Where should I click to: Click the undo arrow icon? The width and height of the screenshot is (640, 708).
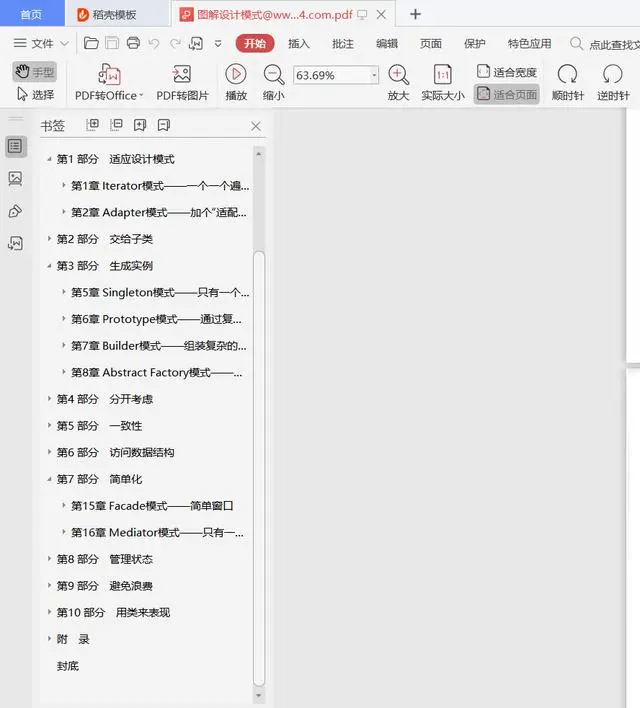coord(154,43)
